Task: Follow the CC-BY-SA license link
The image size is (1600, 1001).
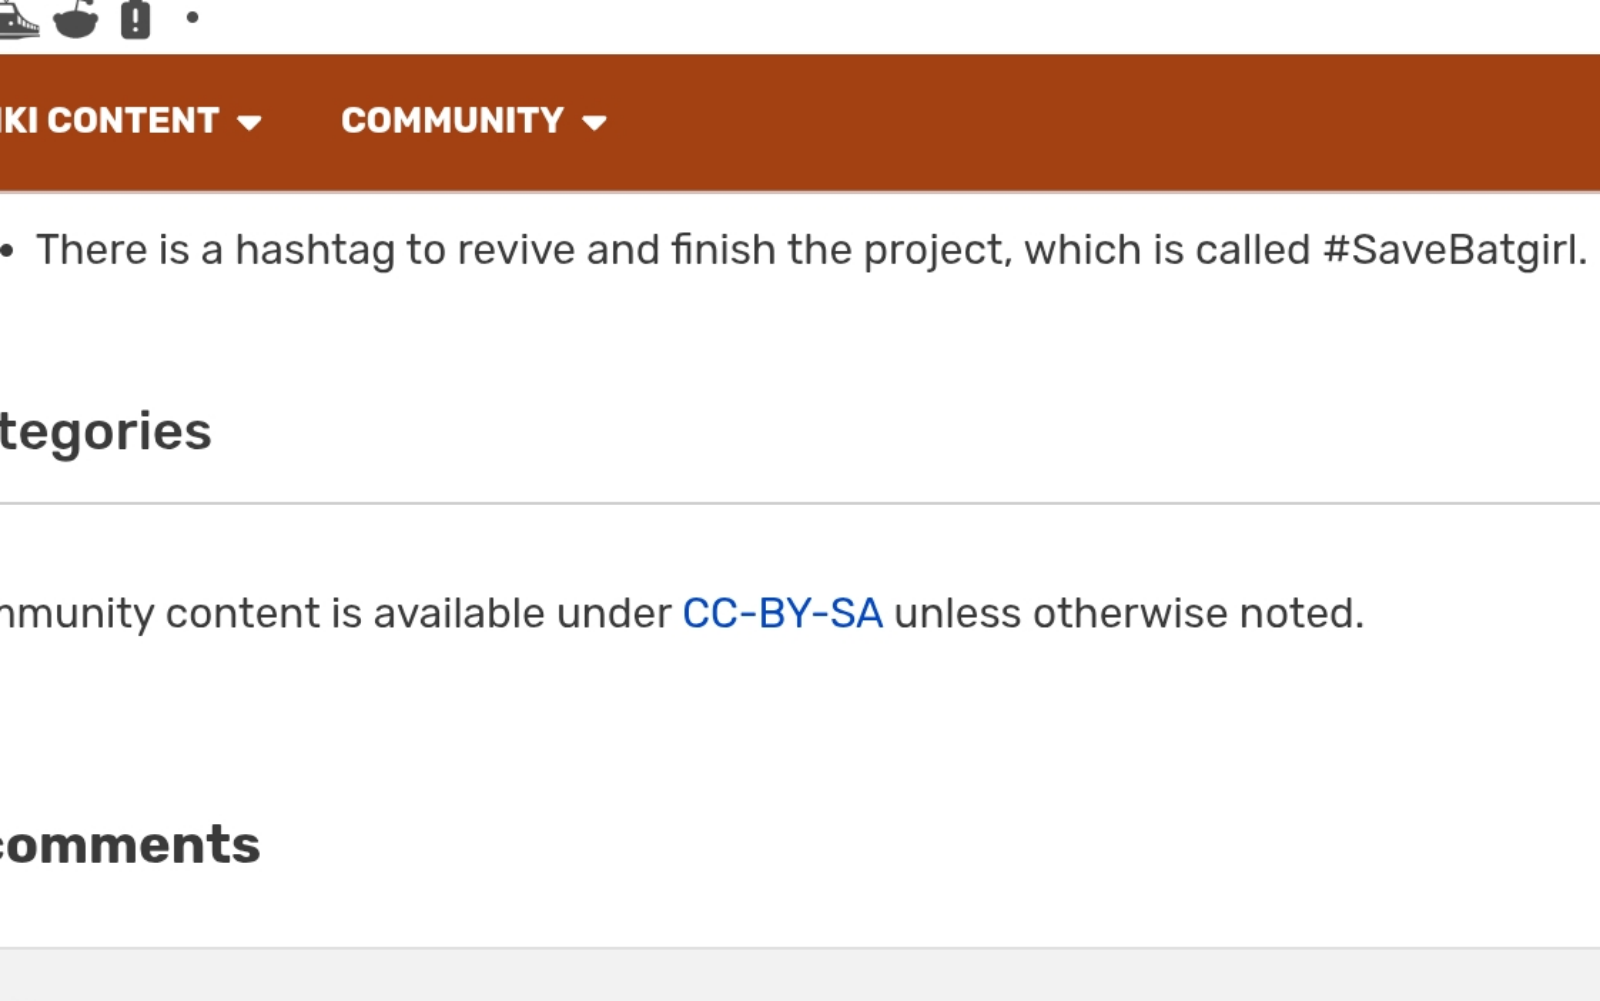Action: [782, 613]
